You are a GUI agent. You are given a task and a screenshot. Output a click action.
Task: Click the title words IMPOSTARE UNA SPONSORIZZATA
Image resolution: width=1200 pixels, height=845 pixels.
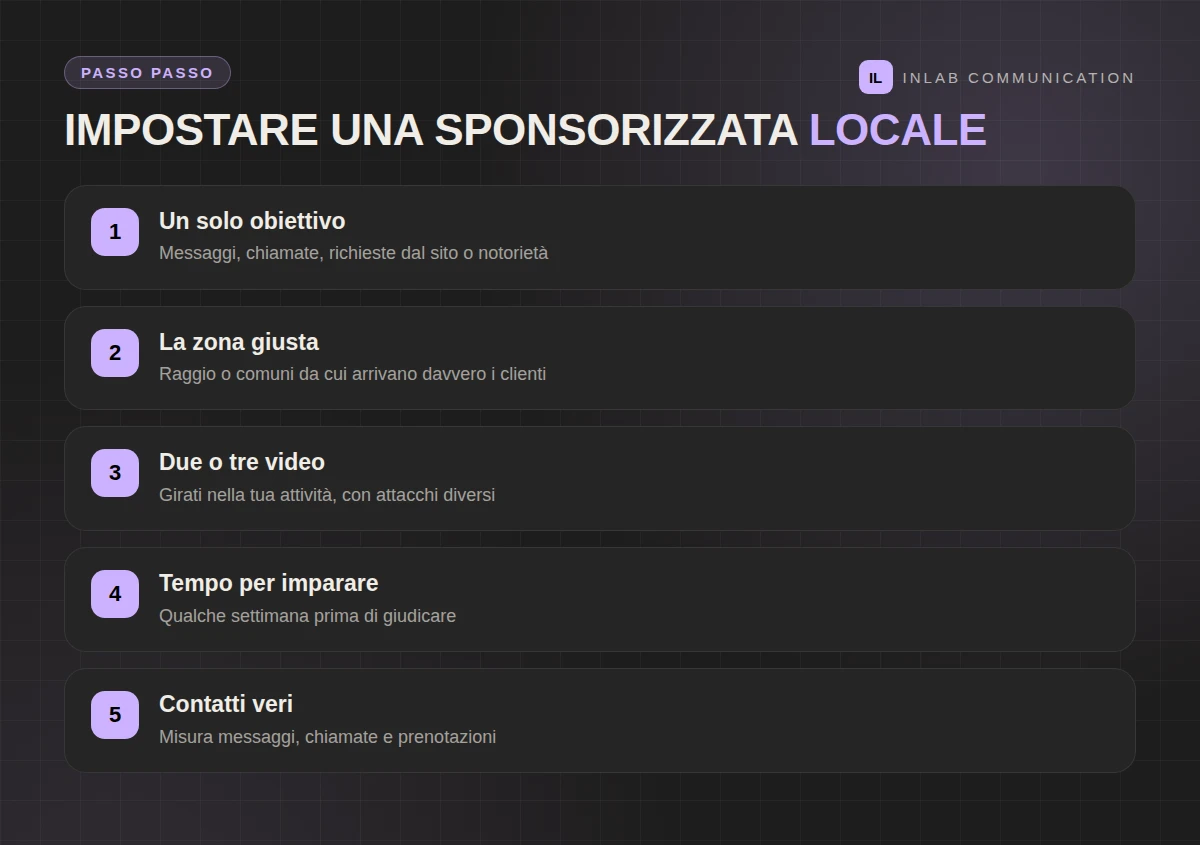[431, 130]
